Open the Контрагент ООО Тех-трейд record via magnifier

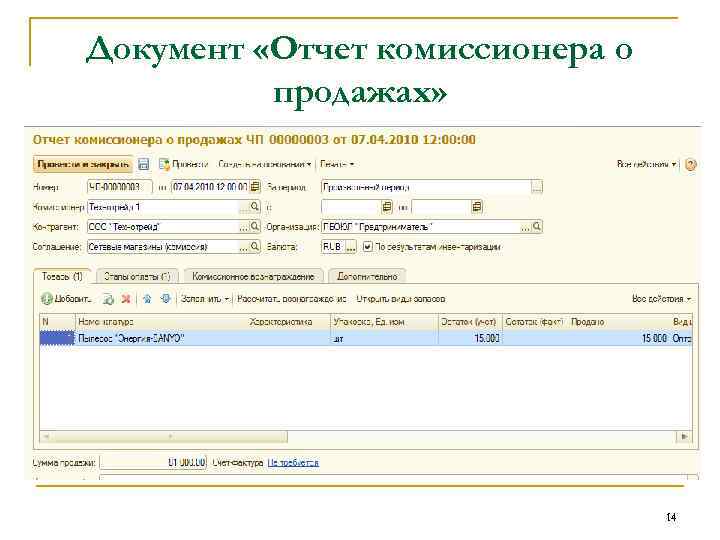tap(255, 226)
